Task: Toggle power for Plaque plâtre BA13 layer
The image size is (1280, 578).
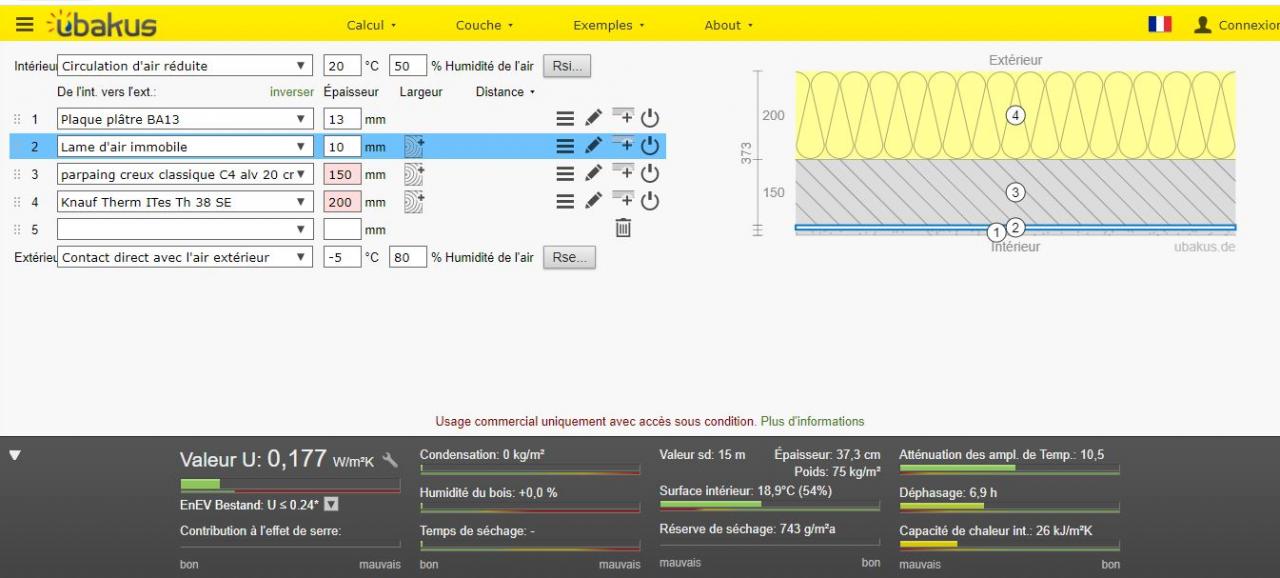Action: coord(650,119)
